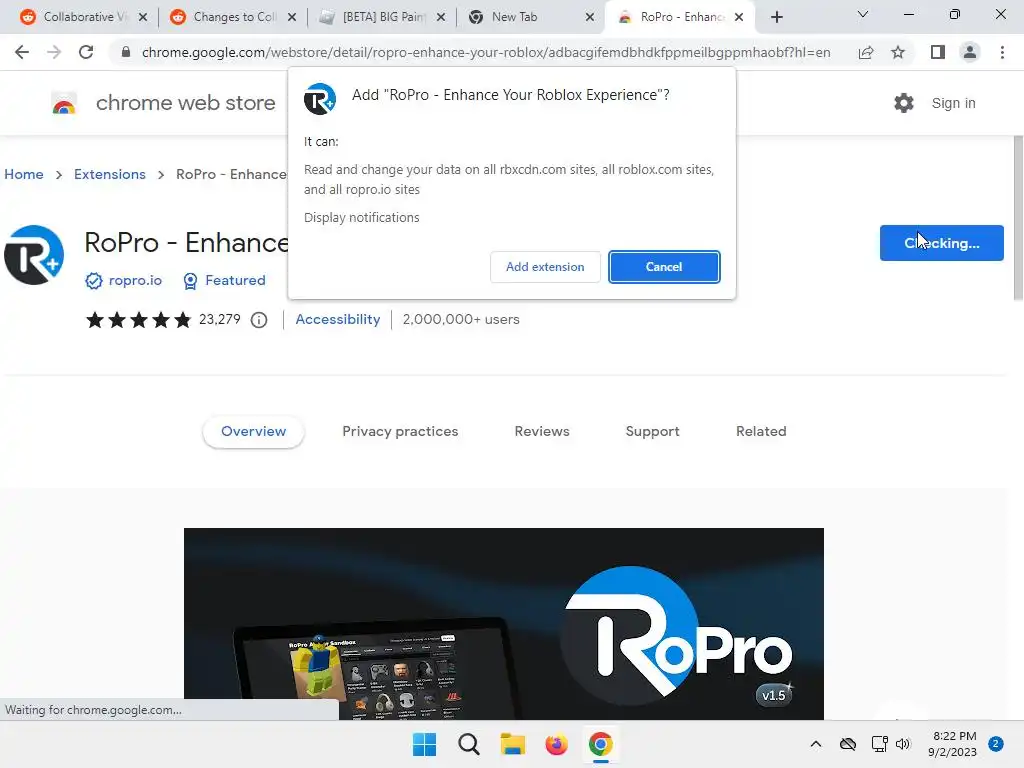The height and width of the screenshot is (768, 1024).
Task: Close the Collaborative tab
Action: [143, 17]
